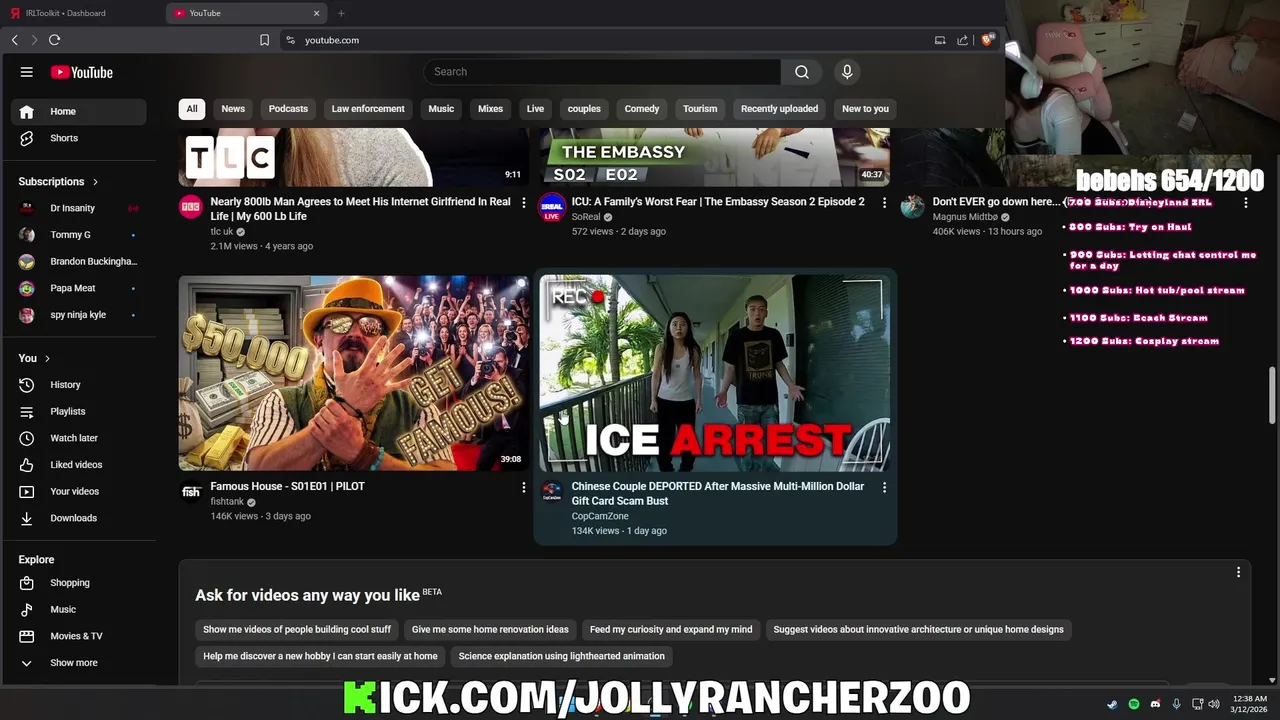Select the Music filter chip

[x=441, y=109]
